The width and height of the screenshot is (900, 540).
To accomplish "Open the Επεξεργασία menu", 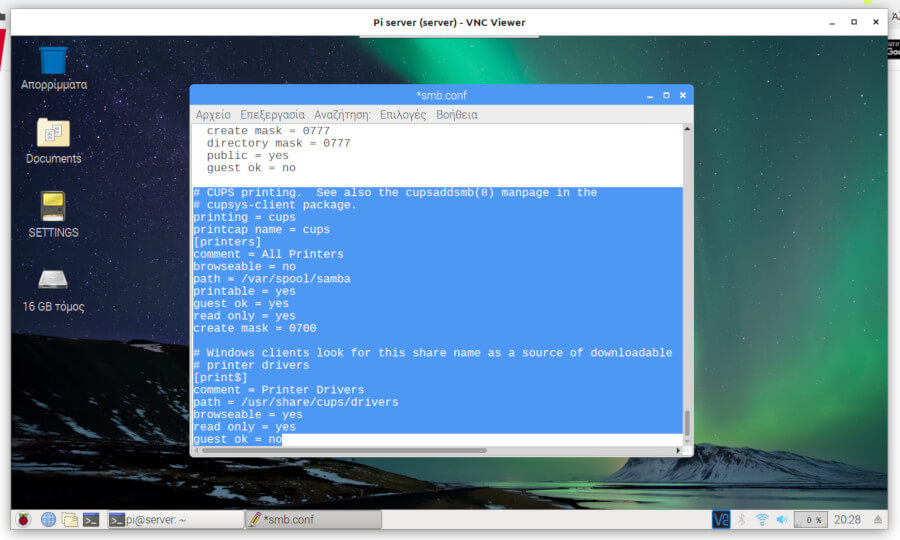I will tap(272, 115).
